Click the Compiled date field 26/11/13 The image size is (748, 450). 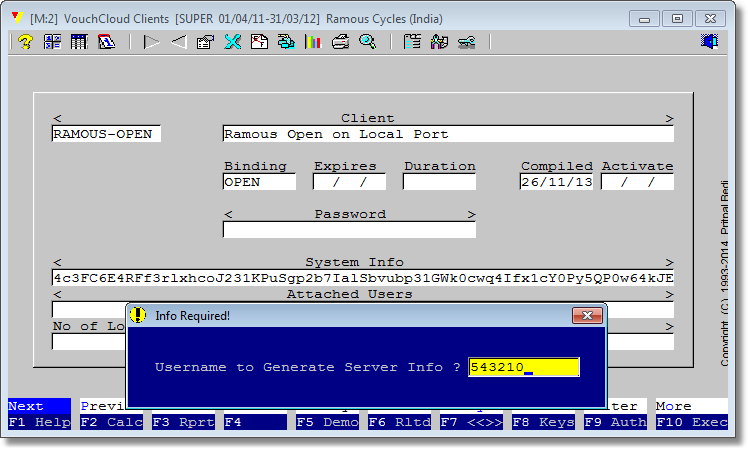click(556, 182)
